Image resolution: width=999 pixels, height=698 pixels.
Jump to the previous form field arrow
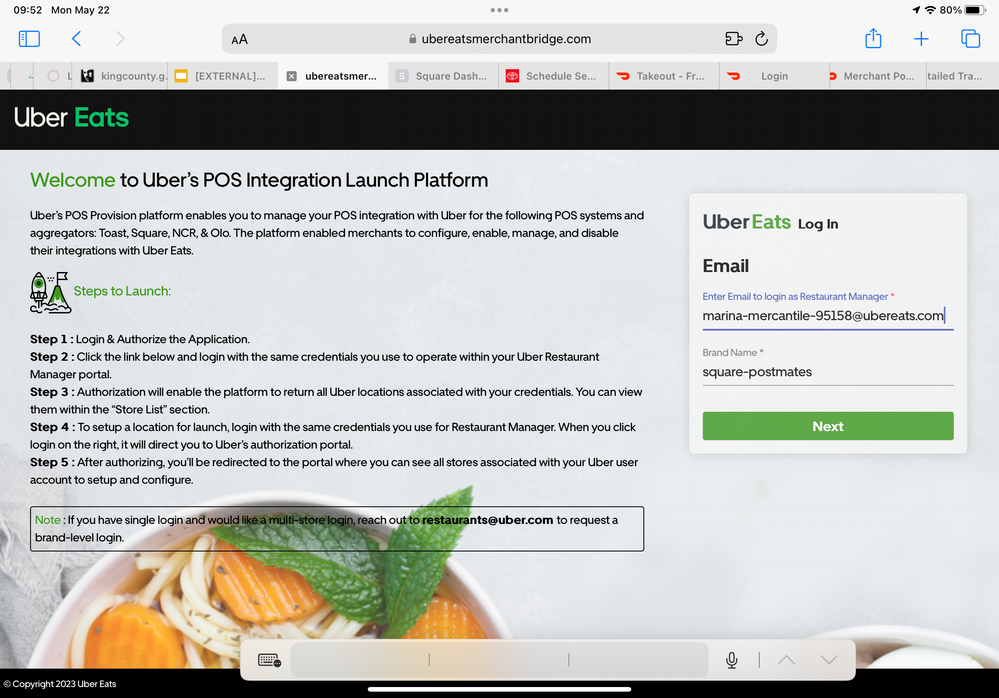[786, 660]
